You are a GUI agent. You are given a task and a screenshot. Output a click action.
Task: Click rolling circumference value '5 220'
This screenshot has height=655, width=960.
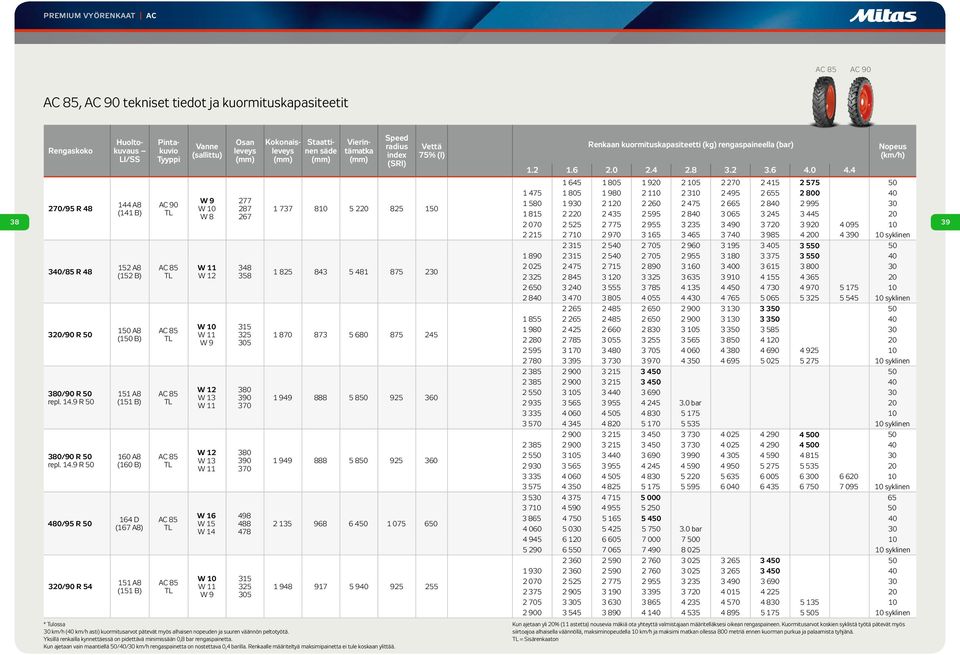tap(359, 209)
